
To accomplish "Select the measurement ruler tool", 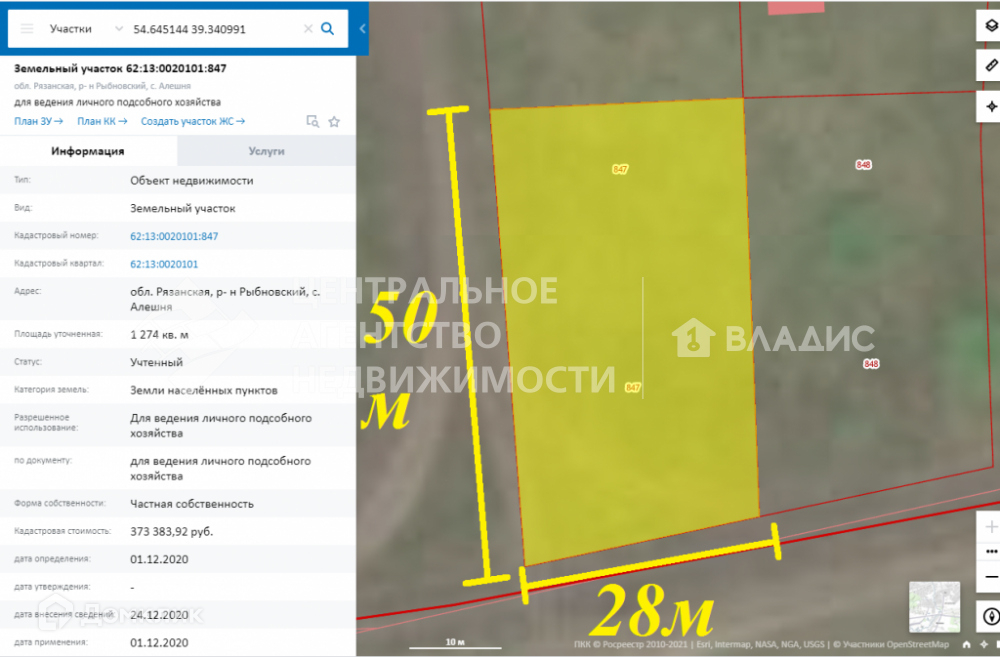I will pos(990,66).
